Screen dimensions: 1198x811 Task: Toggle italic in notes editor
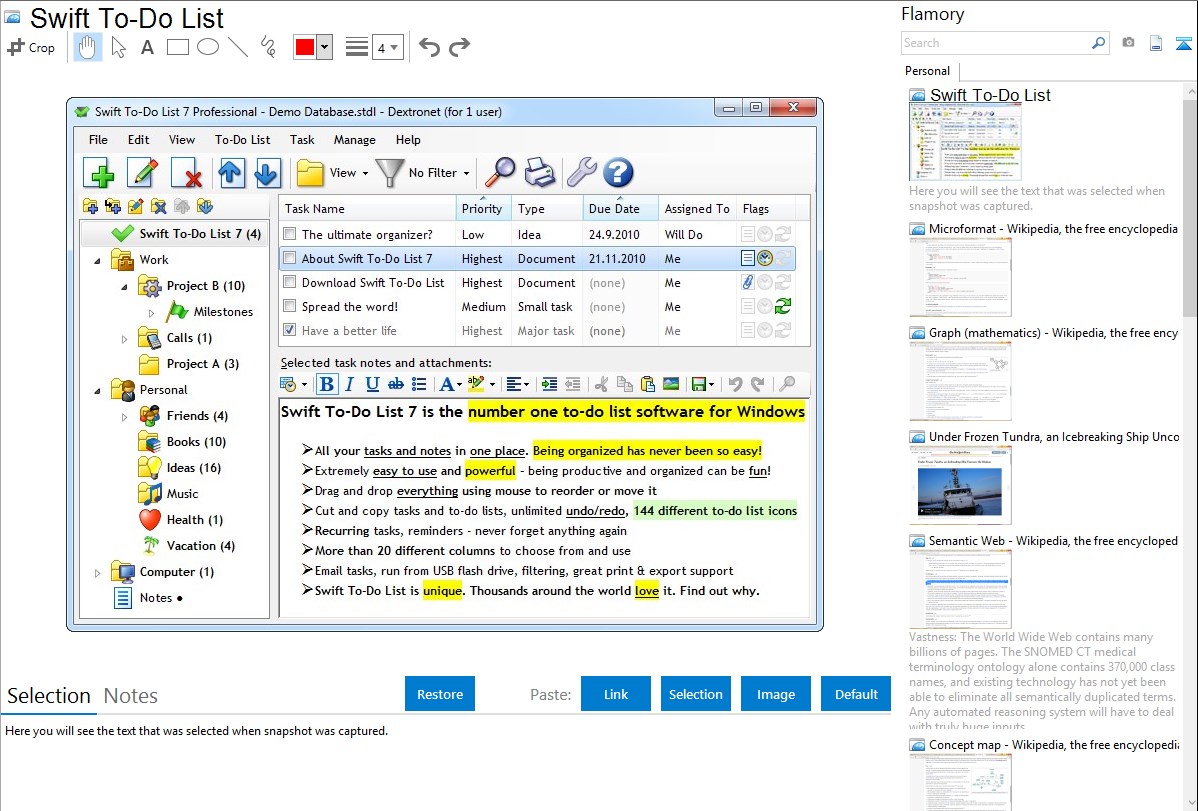point(349,384)
